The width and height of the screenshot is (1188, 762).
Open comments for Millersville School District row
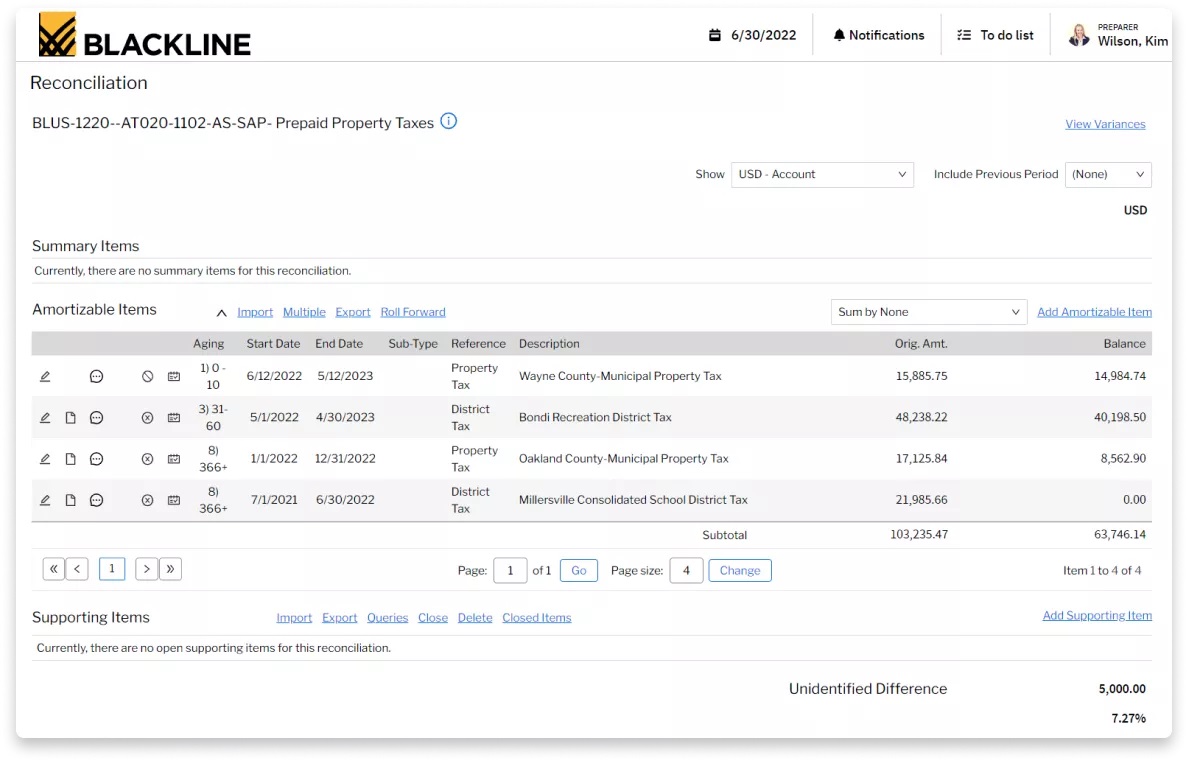pos(96,500)
